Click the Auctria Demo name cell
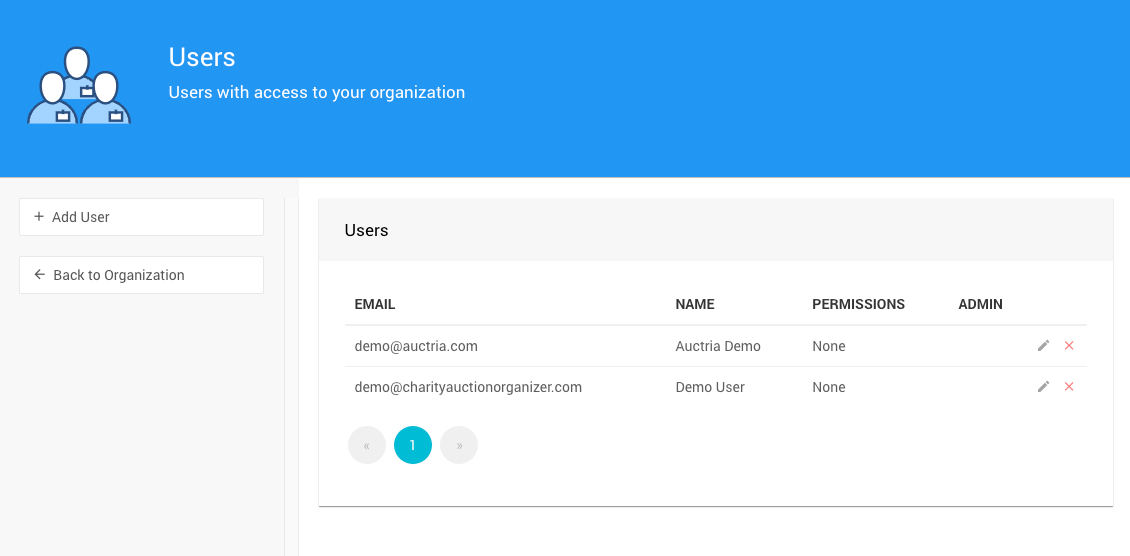Viewport: 1130px width, 556px height. [x=718, y=346]
